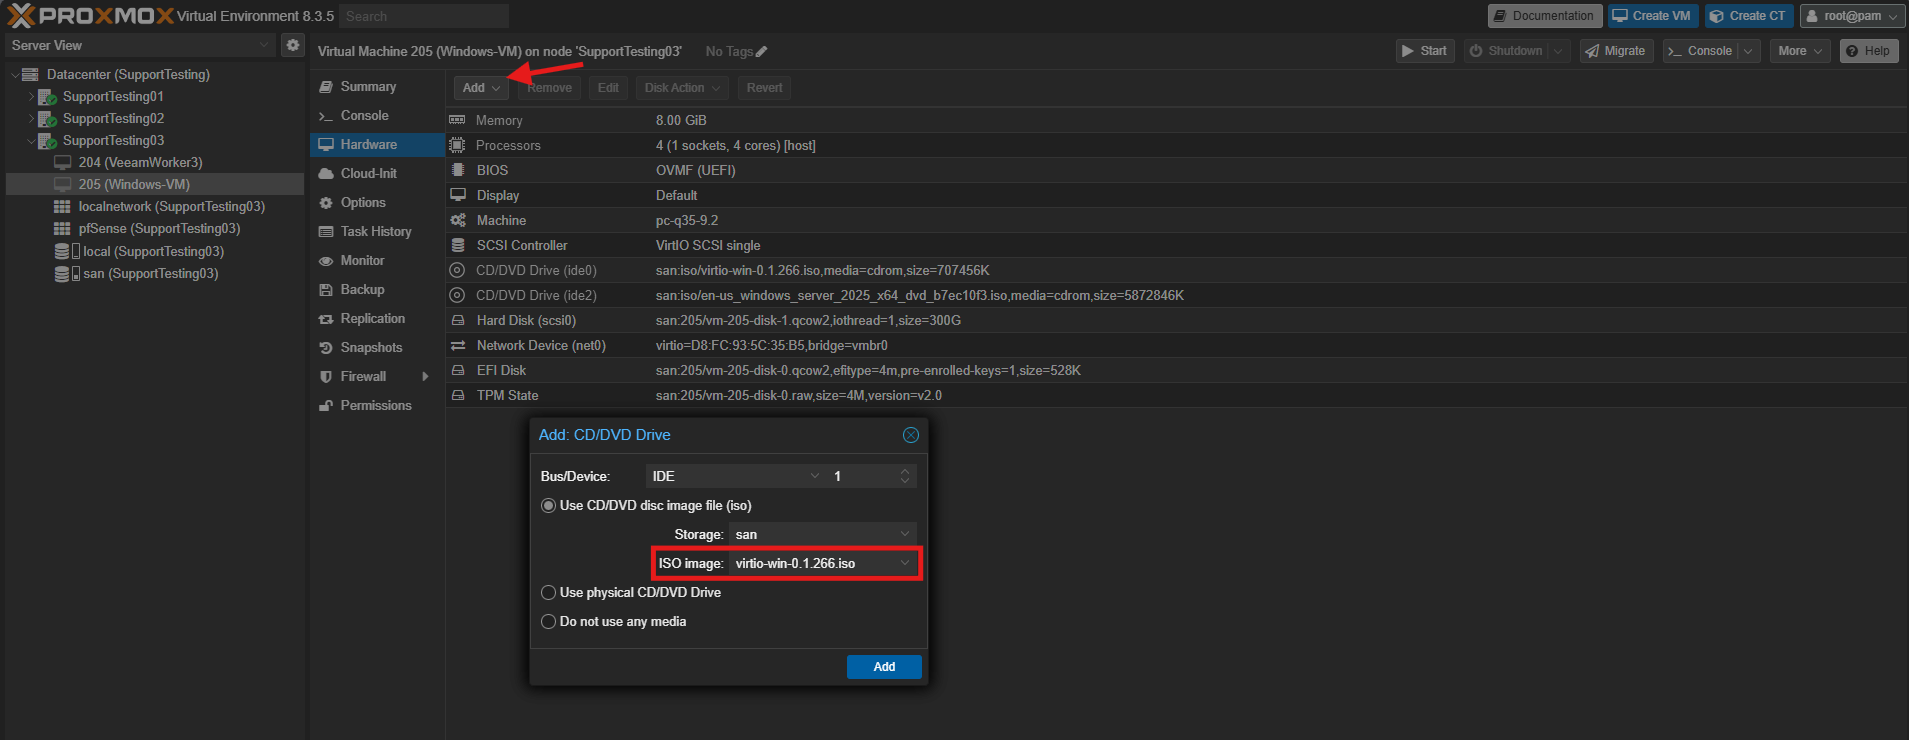Click the Documentation button
The width and height of the screenshot is (1909, 740).
point(1544,16)
